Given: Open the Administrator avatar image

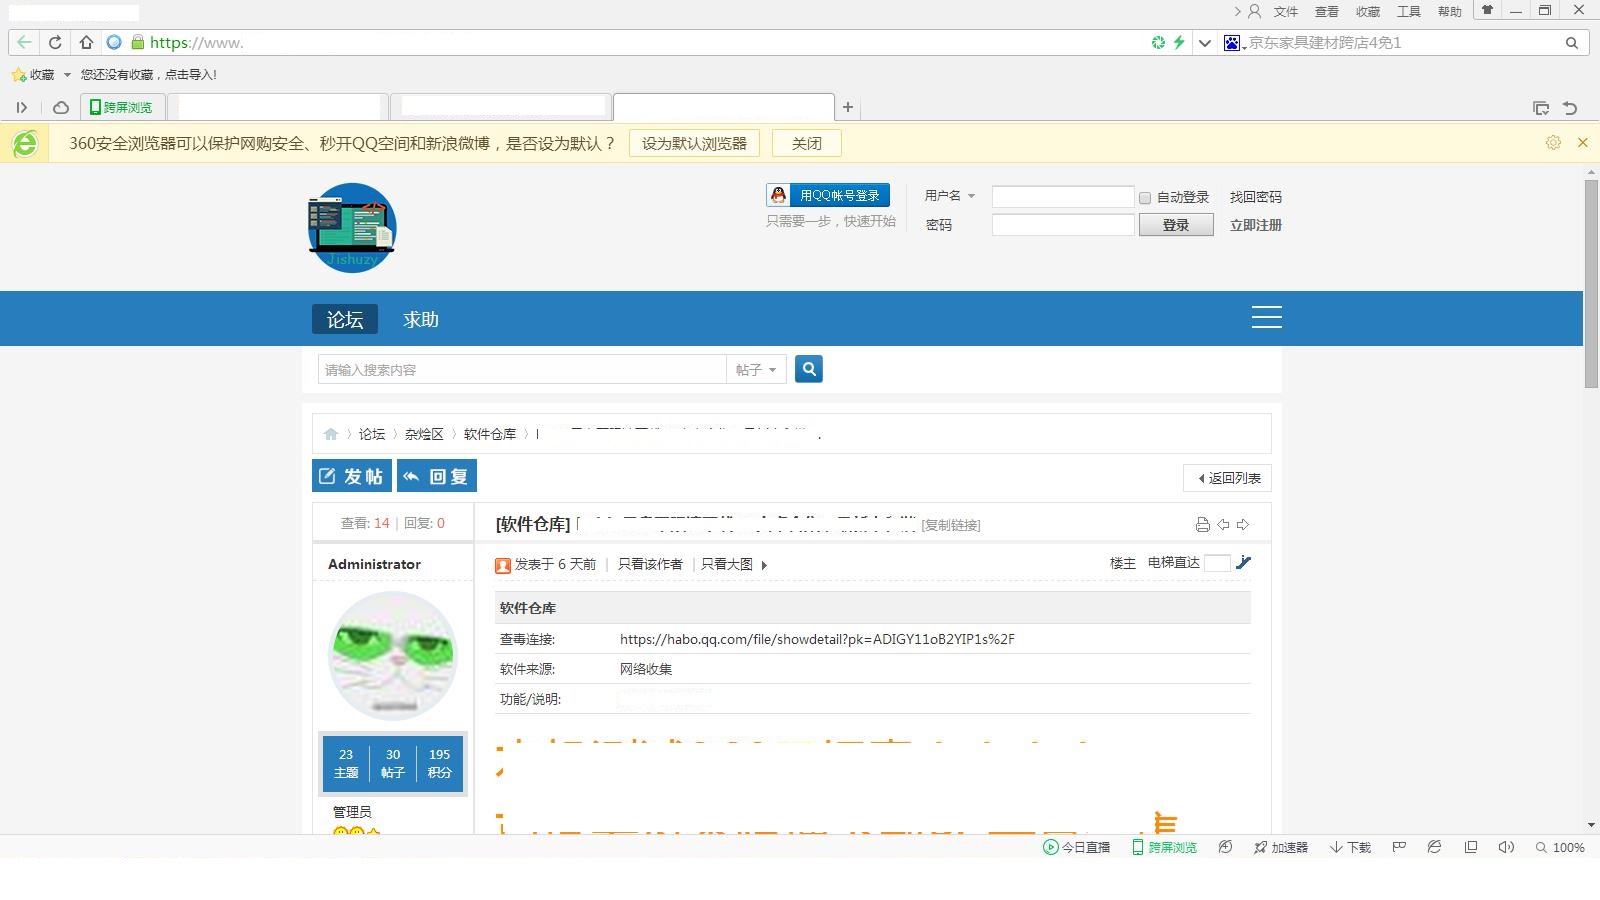Looking at the screenshot, I should [x=393, y=656].
